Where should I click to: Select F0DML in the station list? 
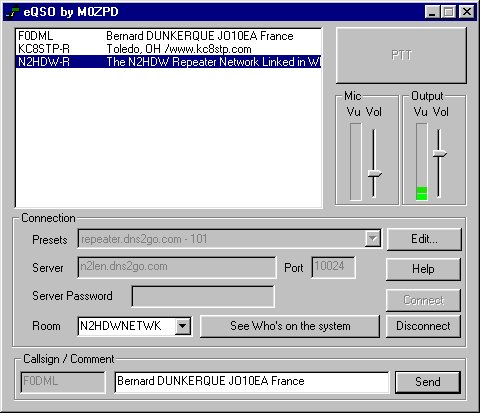(168, 36)
